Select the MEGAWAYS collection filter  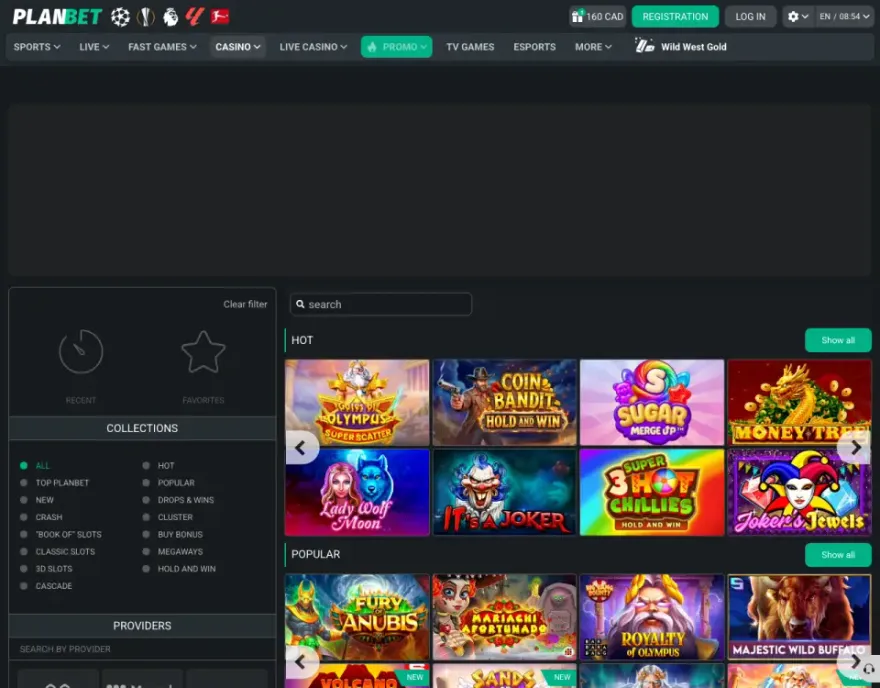[172, 551]
